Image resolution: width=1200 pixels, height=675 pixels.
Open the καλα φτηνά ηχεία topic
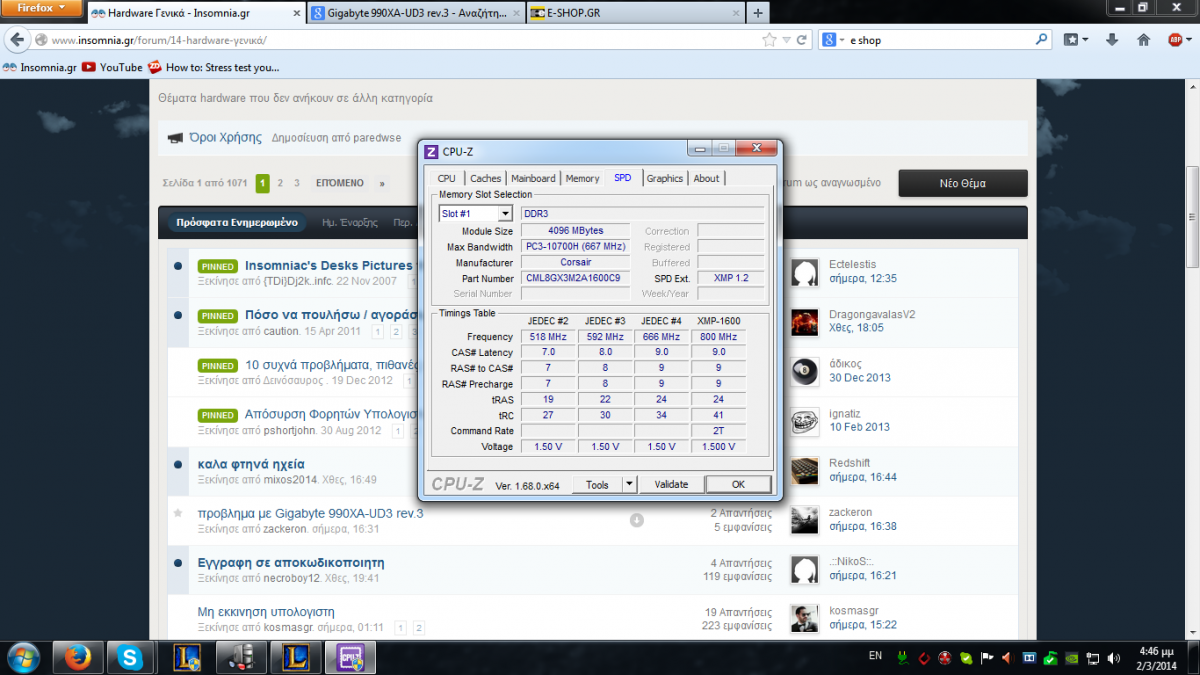[251, 464]
